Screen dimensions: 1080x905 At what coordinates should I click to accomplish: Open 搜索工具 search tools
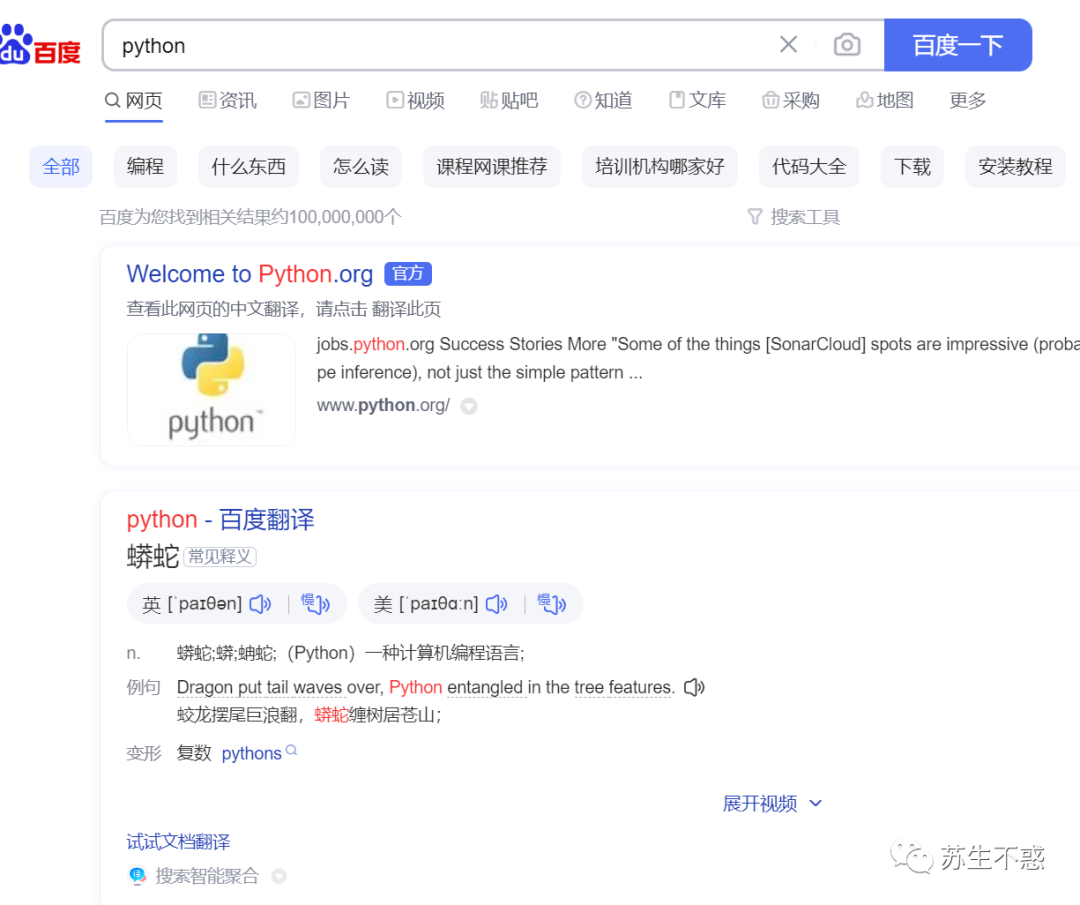[x=793, y=217]
